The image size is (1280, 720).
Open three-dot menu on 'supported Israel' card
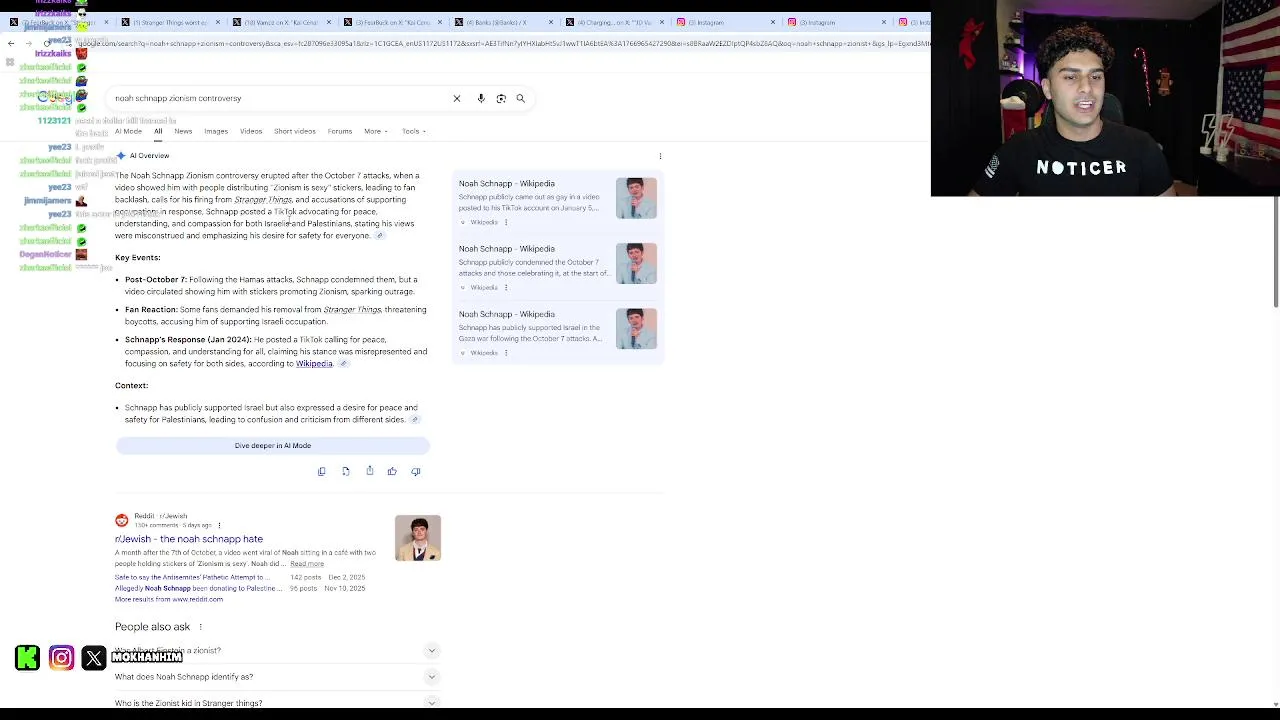click(x=506, y=352)
